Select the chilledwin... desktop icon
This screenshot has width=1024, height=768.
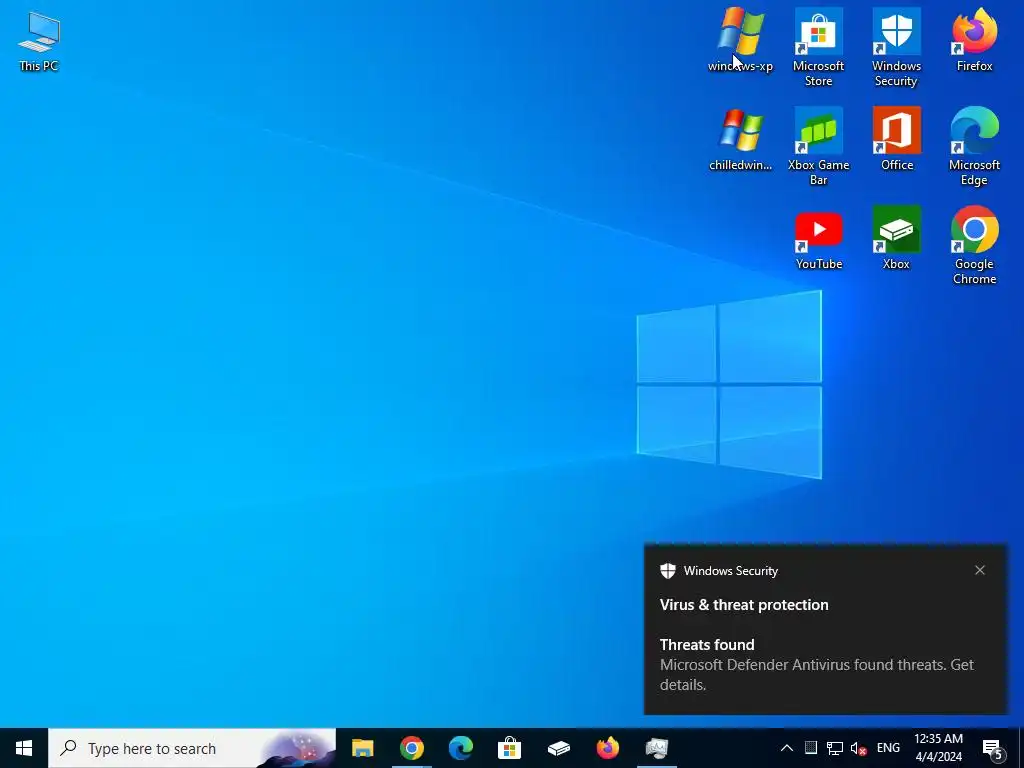740,140
